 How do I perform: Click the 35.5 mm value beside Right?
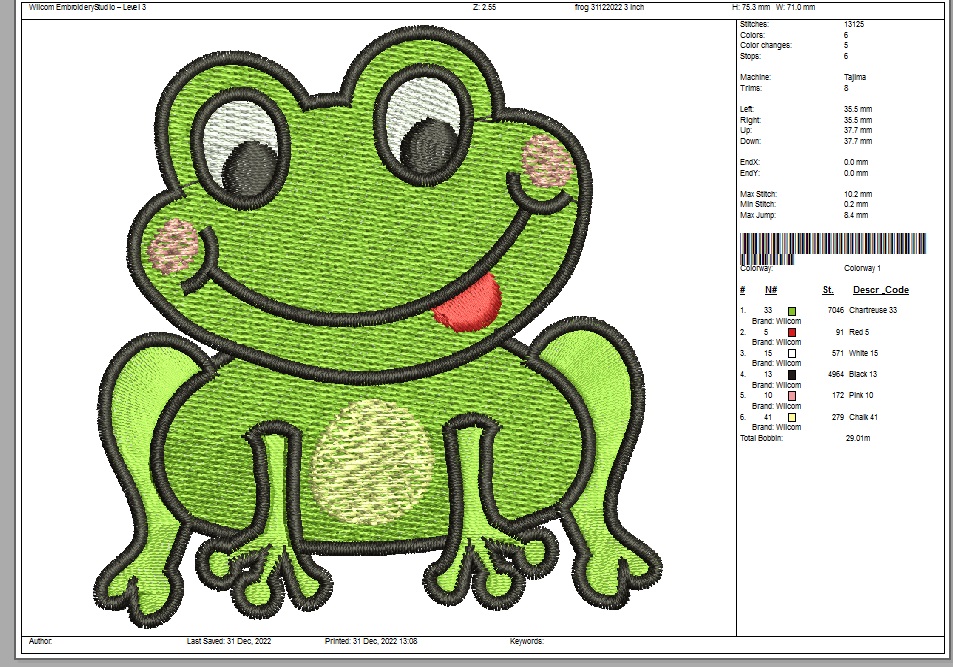coord(858,120)
